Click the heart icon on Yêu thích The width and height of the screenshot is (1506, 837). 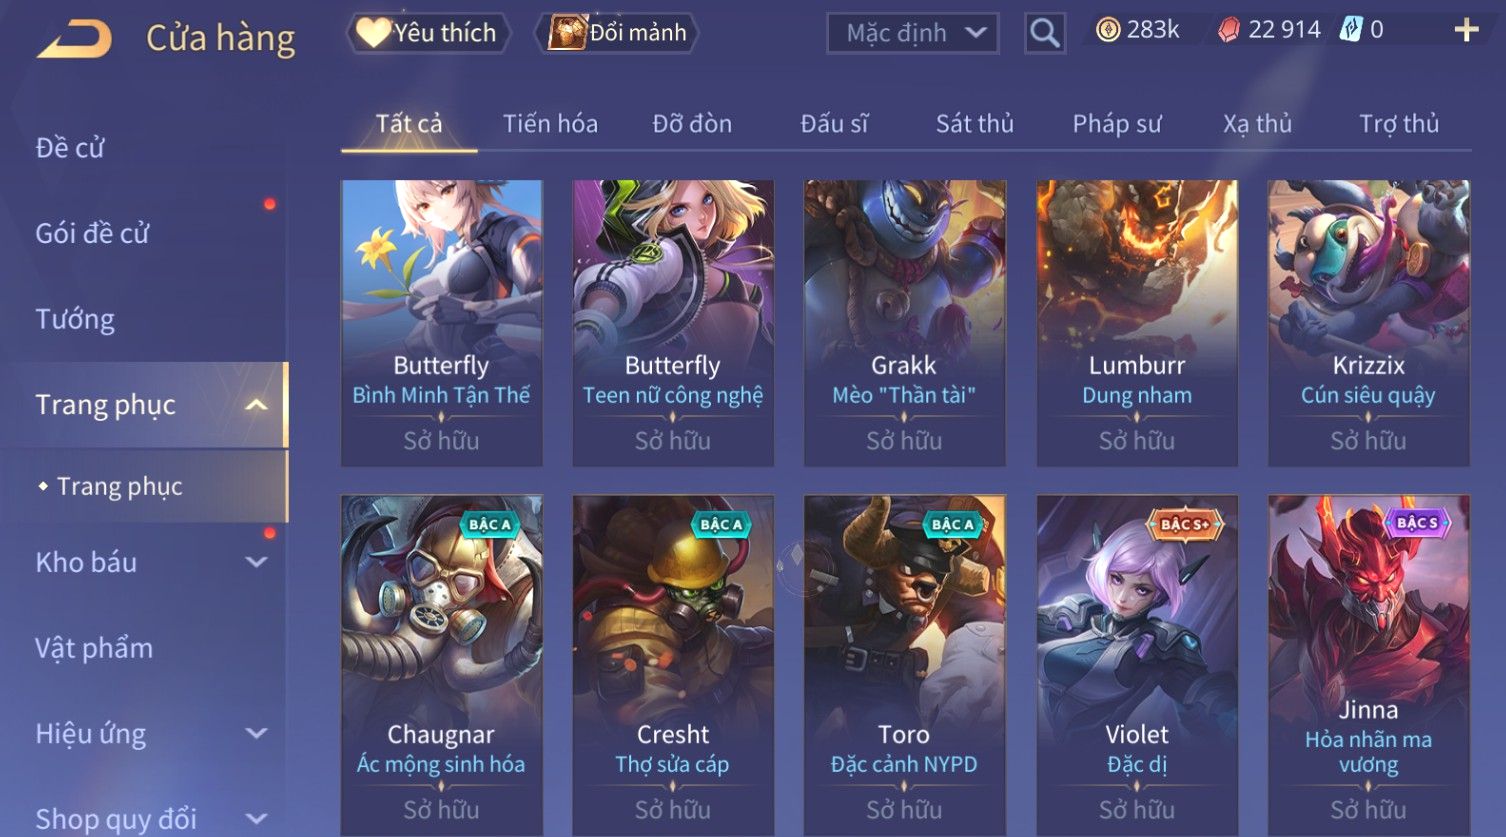(x=373, y=33)
